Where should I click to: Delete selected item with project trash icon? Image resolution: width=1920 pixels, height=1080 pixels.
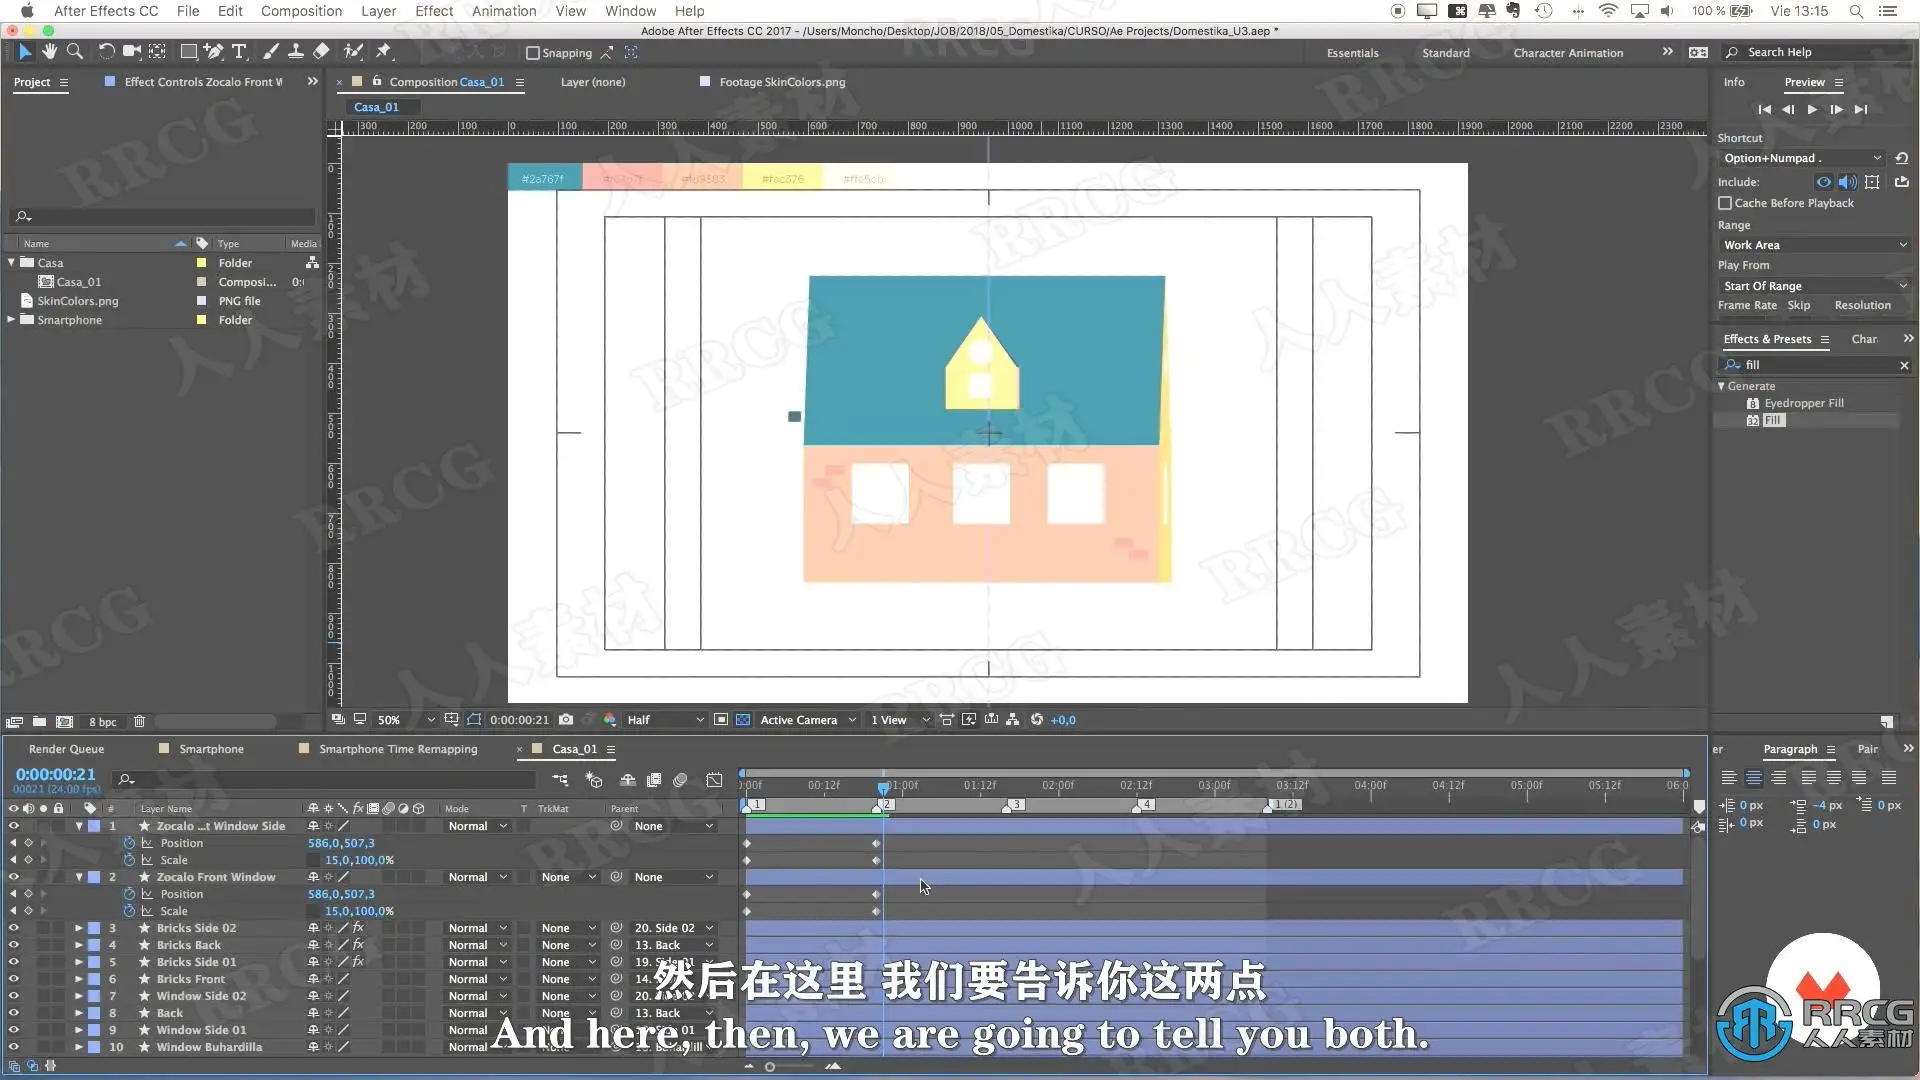coord(139,721)
